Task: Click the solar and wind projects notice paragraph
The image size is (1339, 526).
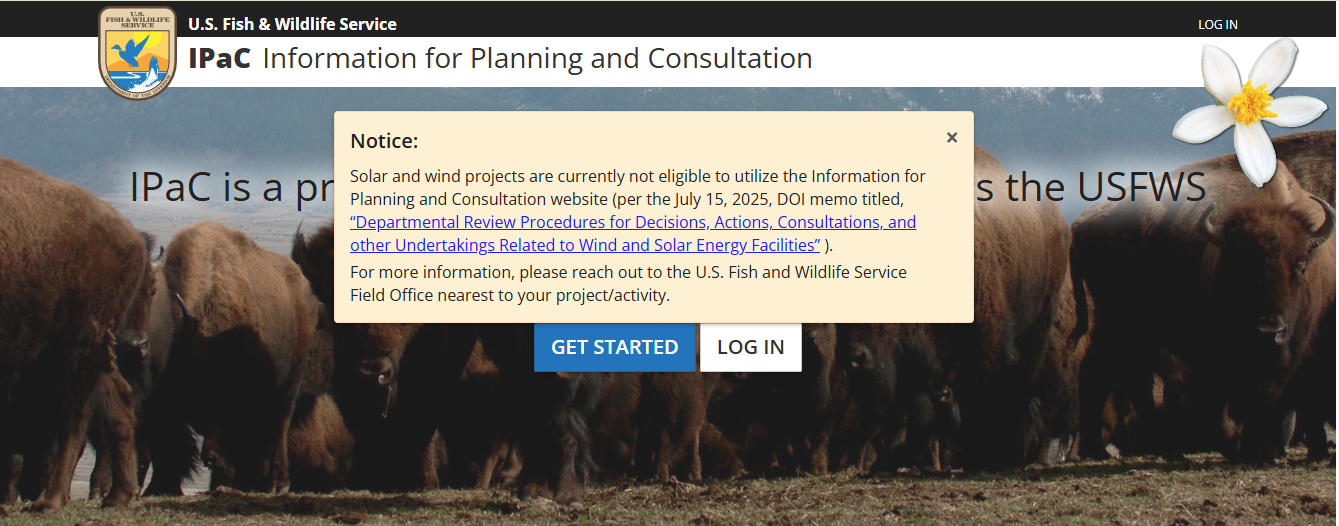Action: 638,210
